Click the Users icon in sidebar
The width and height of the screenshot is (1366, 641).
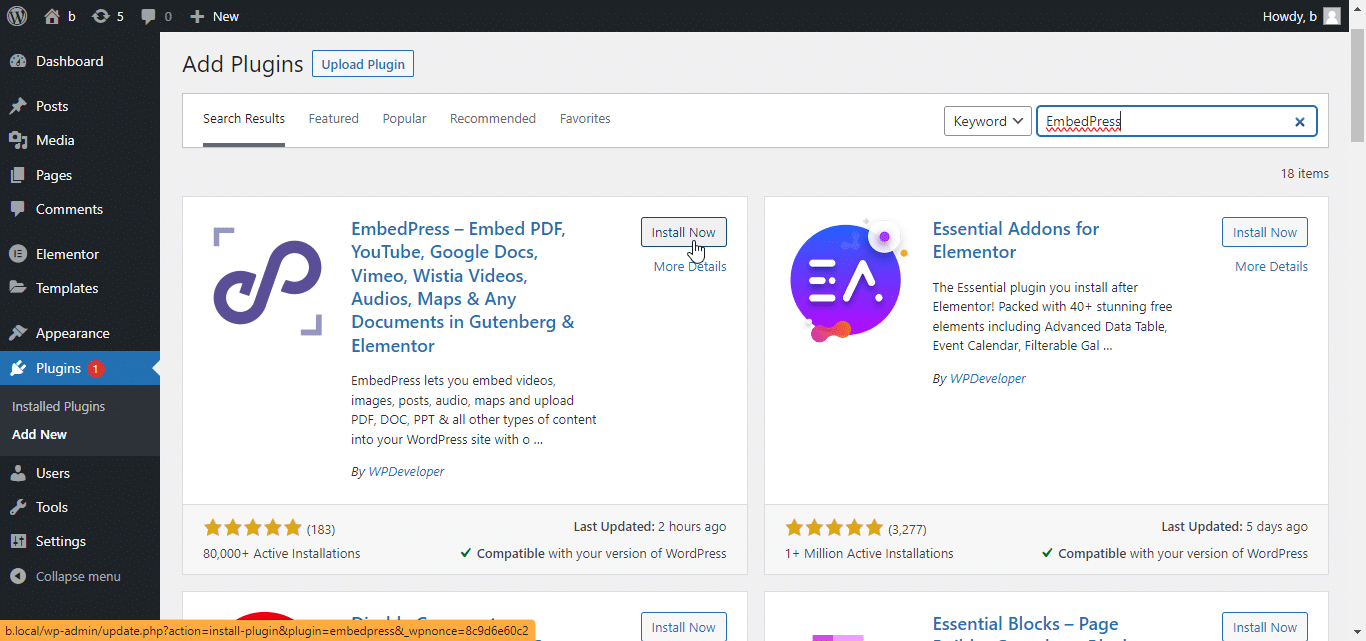coord(18,473)
